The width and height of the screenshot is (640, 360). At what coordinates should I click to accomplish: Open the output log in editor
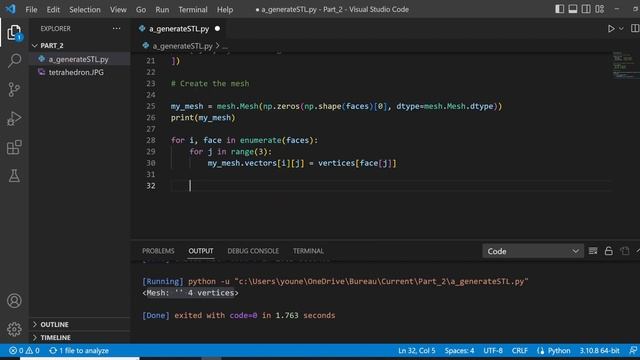pyautogui.click(x=624, y=251)
